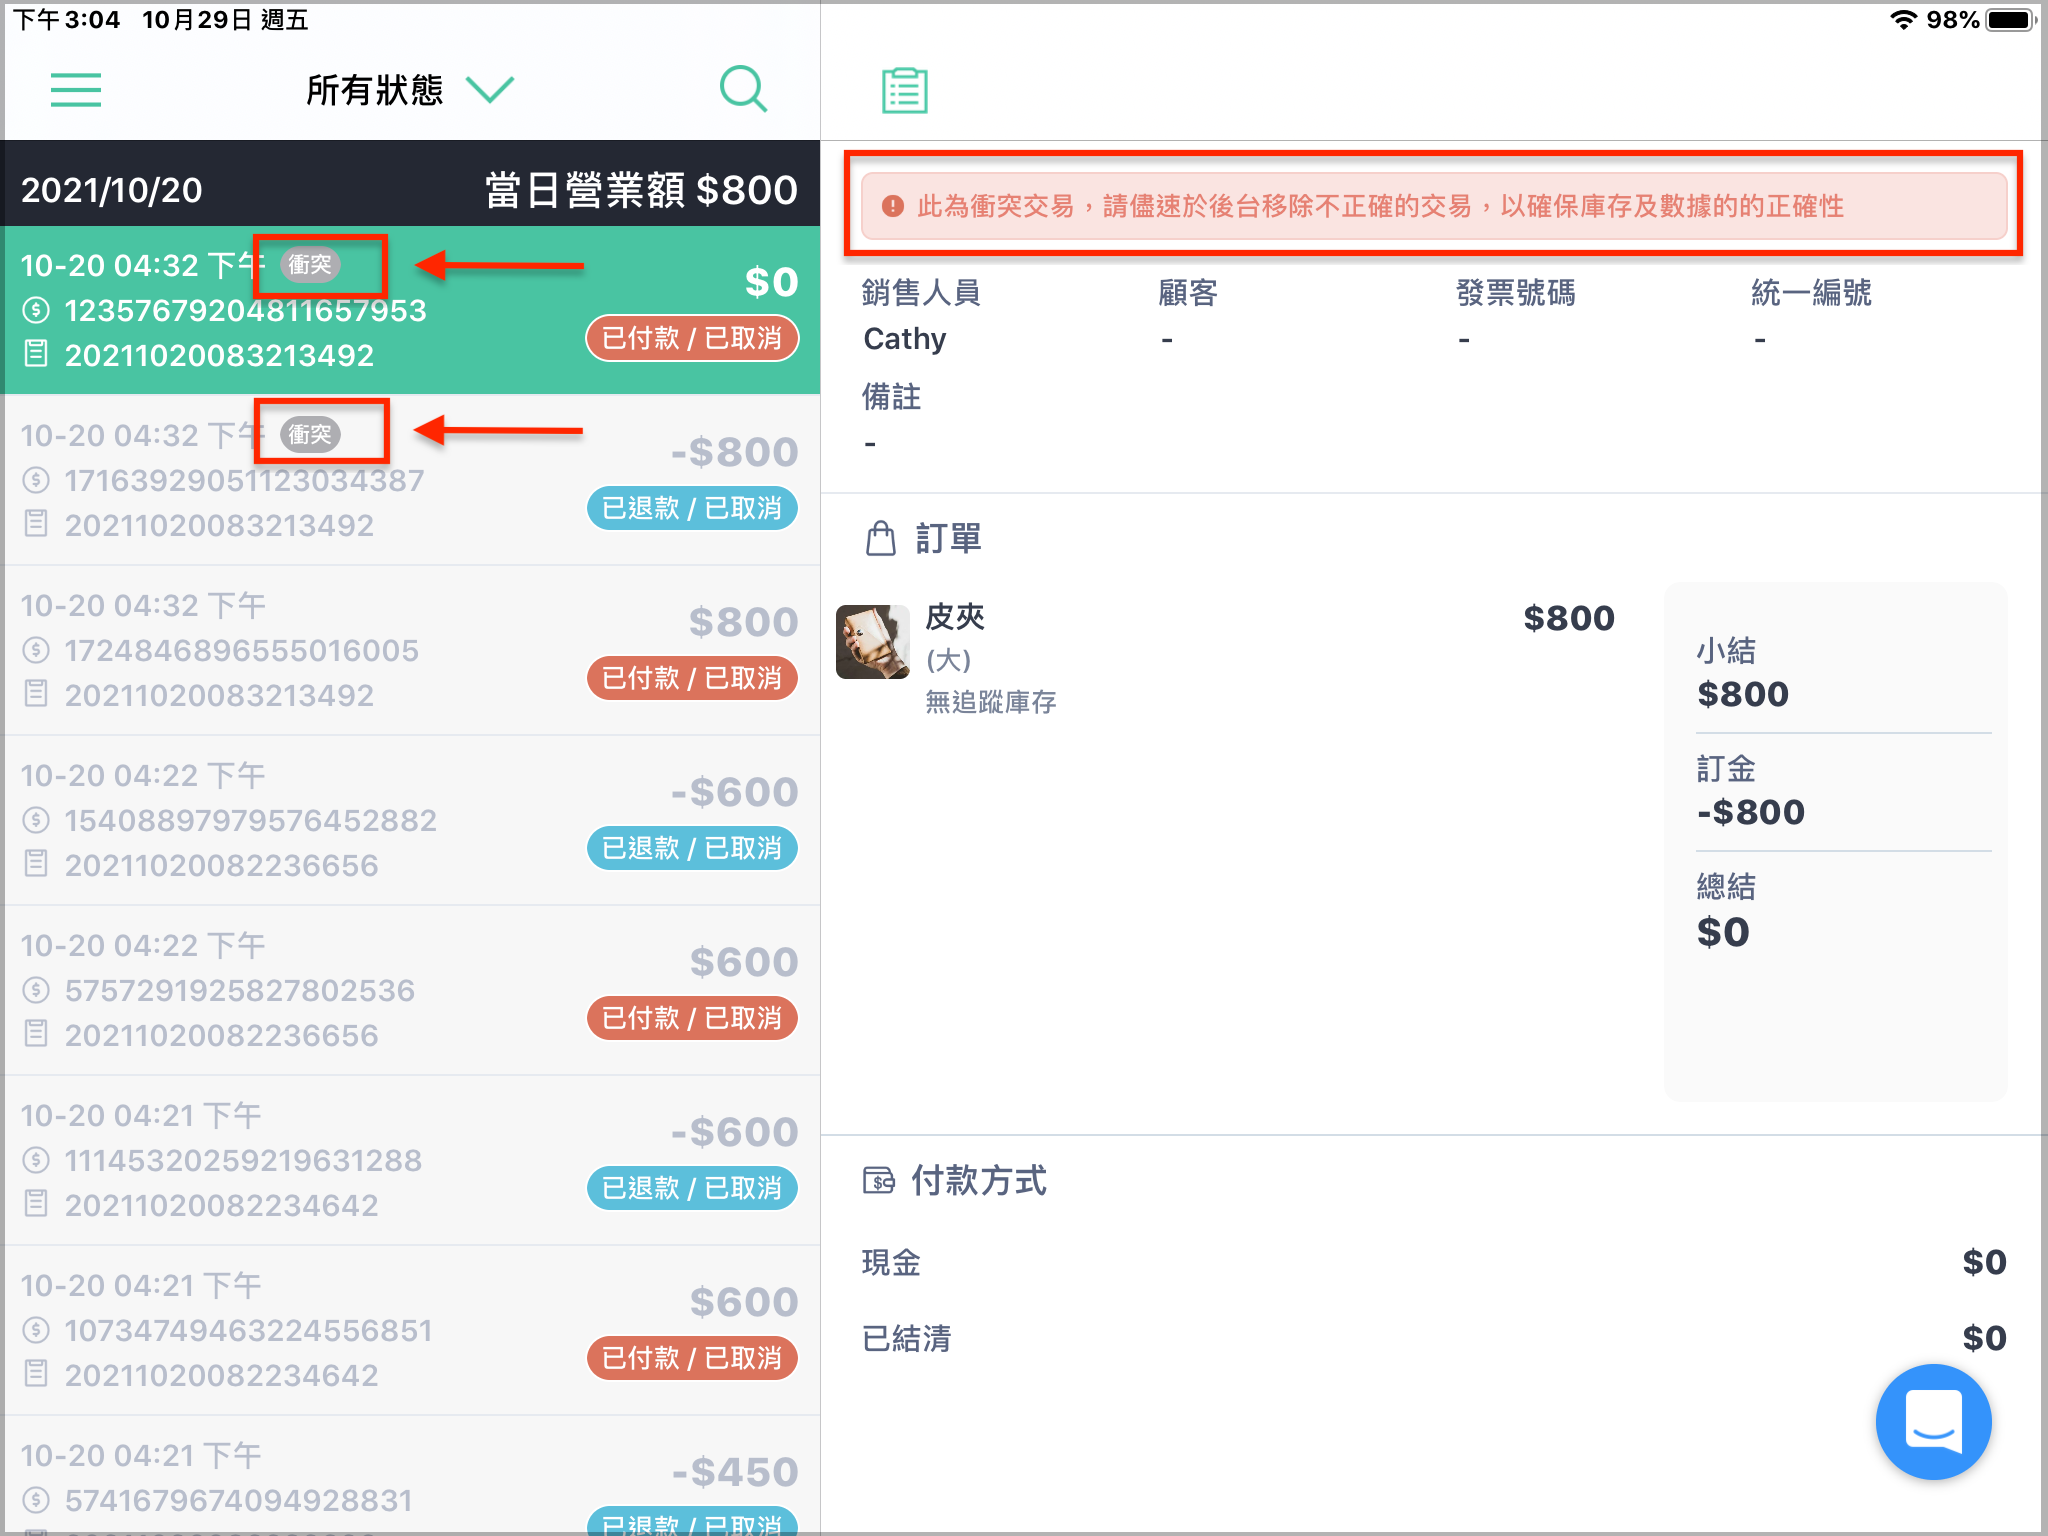Image resolution: width=2048 pixels, height=1536 pixels.
Task: Tap the 衝突 tag on the selected transaction
Action: point(310,265)
